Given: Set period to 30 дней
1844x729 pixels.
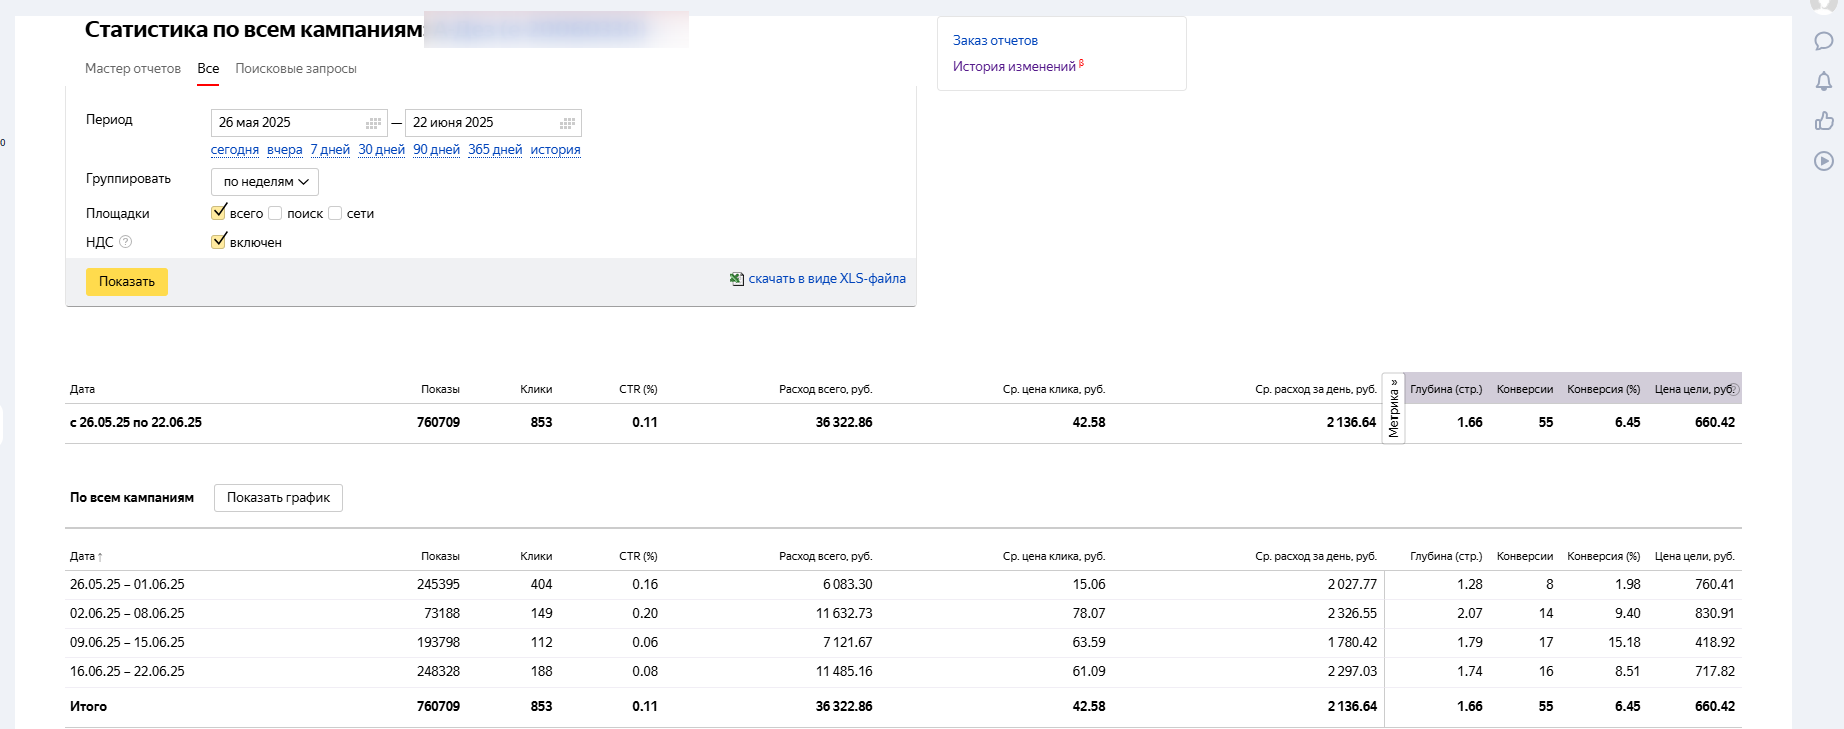Looking at the screenshot, I should click(381, 150).
